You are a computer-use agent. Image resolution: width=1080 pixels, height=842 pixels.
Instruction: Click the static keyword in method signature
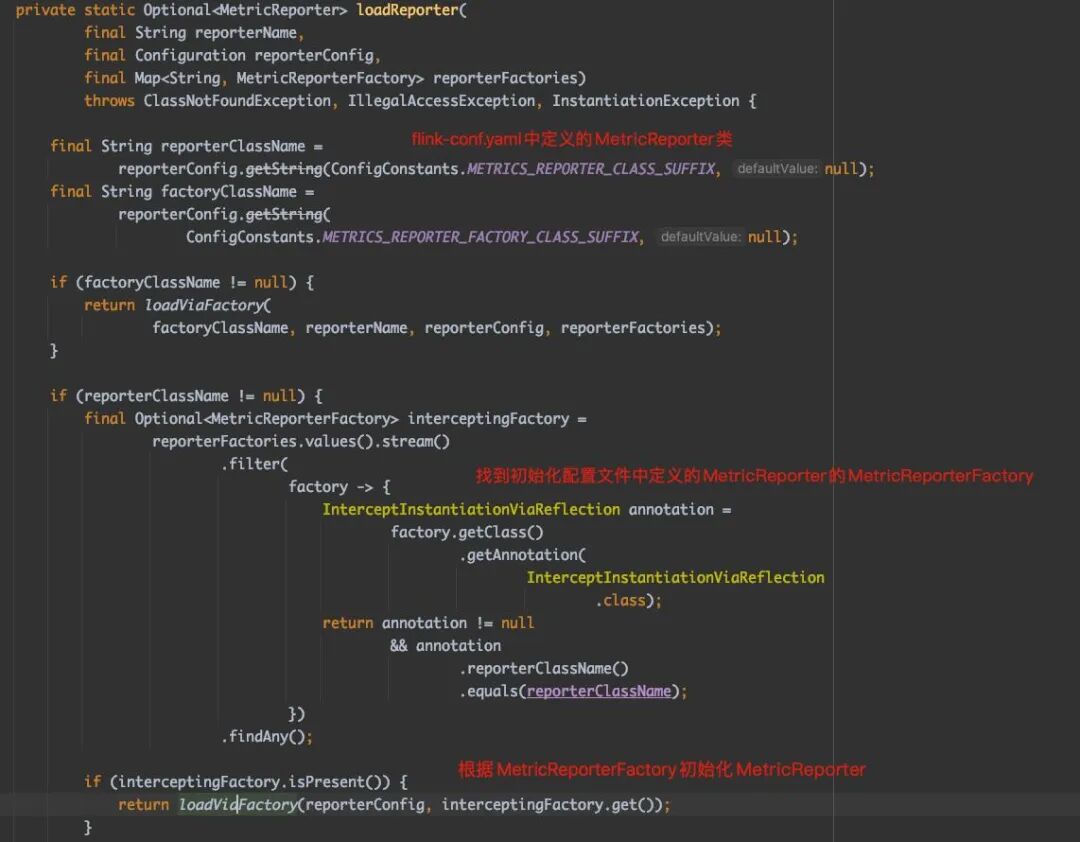pos(109,10)
